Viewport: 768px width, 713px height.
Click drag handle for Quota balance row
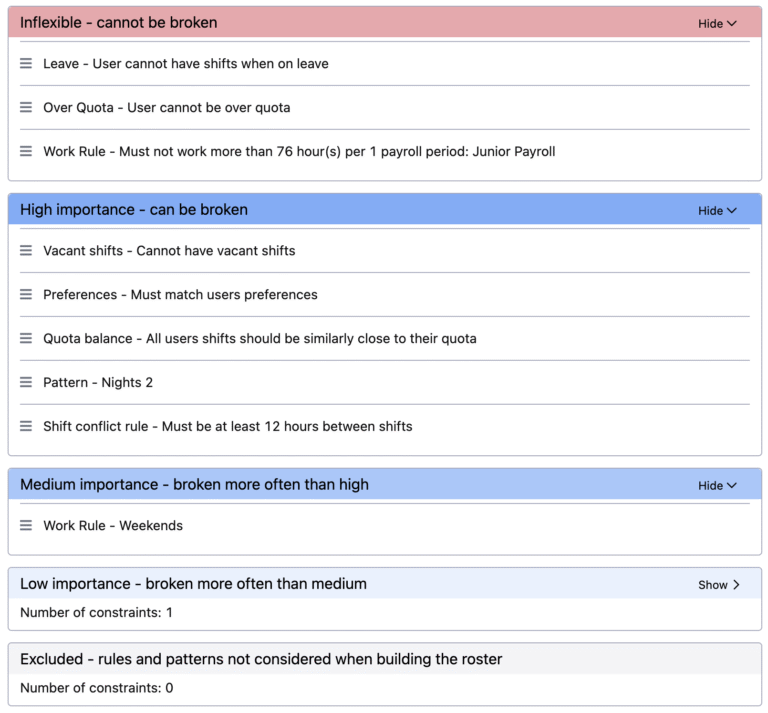click(x=26, y=338)
